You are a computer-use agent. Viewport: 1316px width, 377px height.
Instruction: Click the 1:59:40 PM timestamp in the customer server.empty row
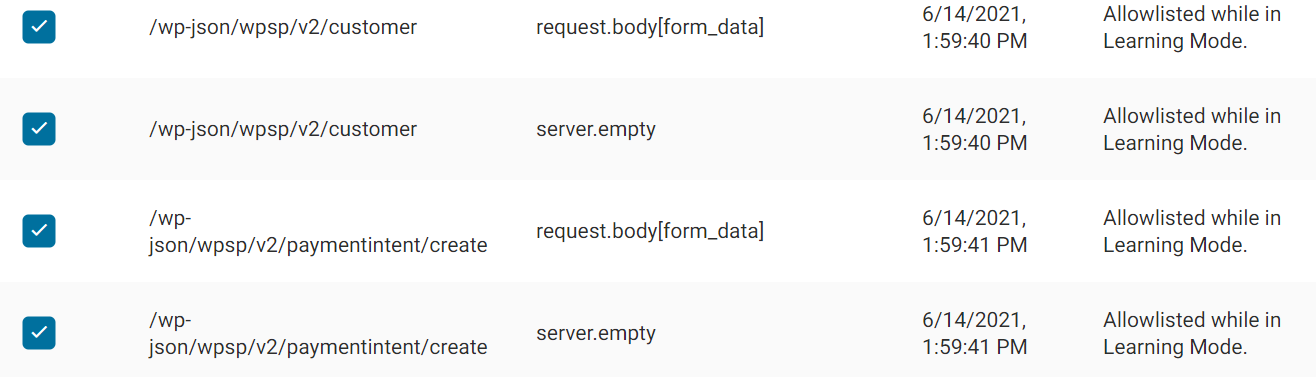975,130
